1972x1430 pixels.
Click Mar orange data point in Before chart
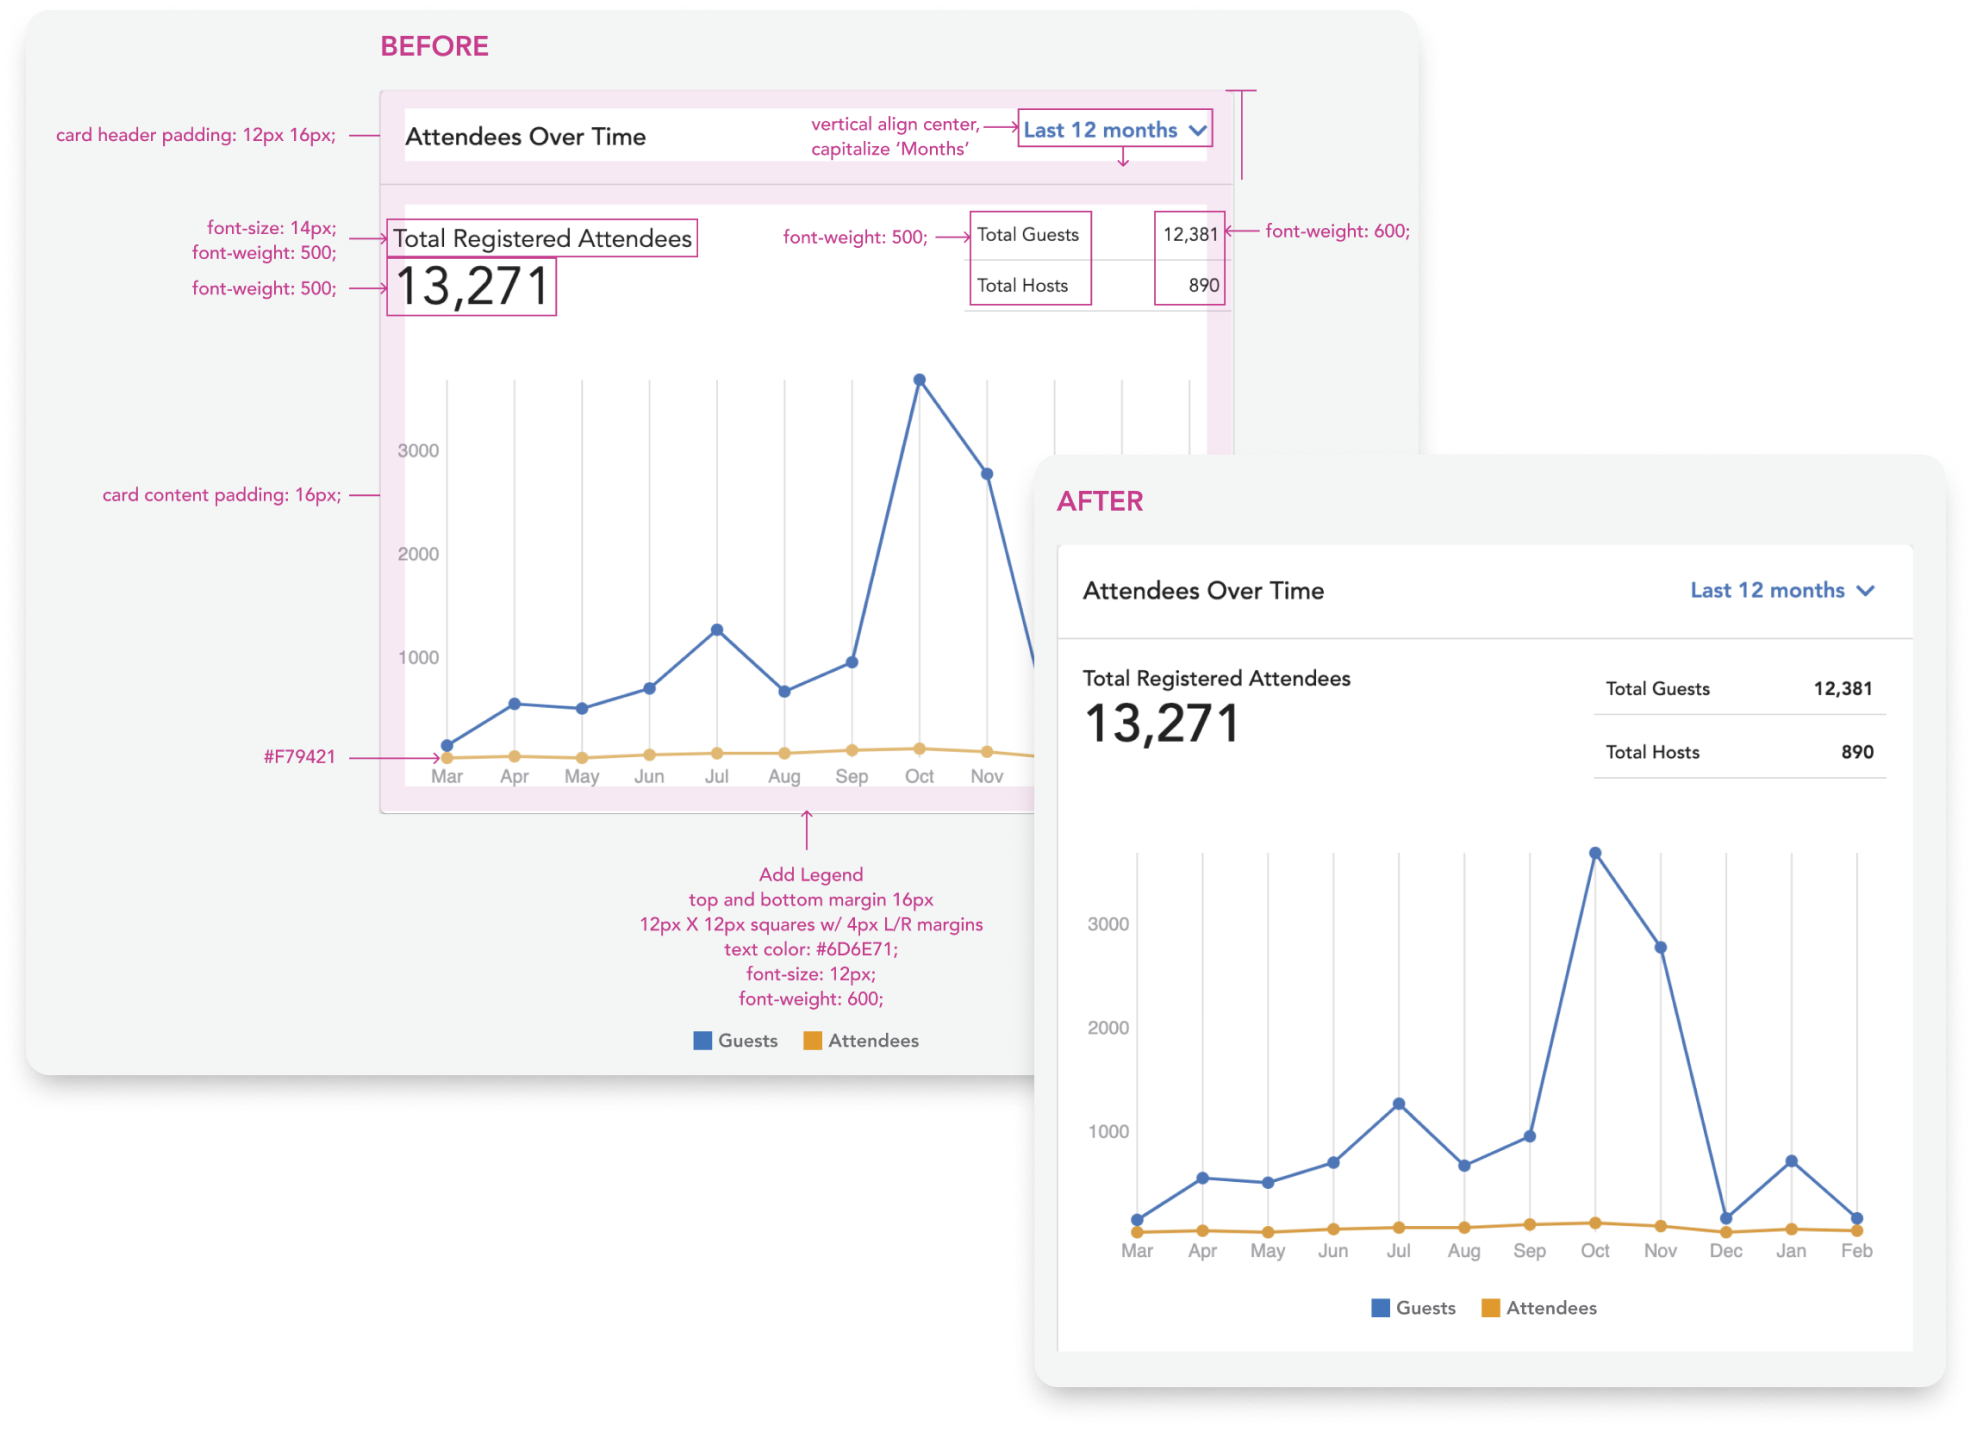point(447,758)
